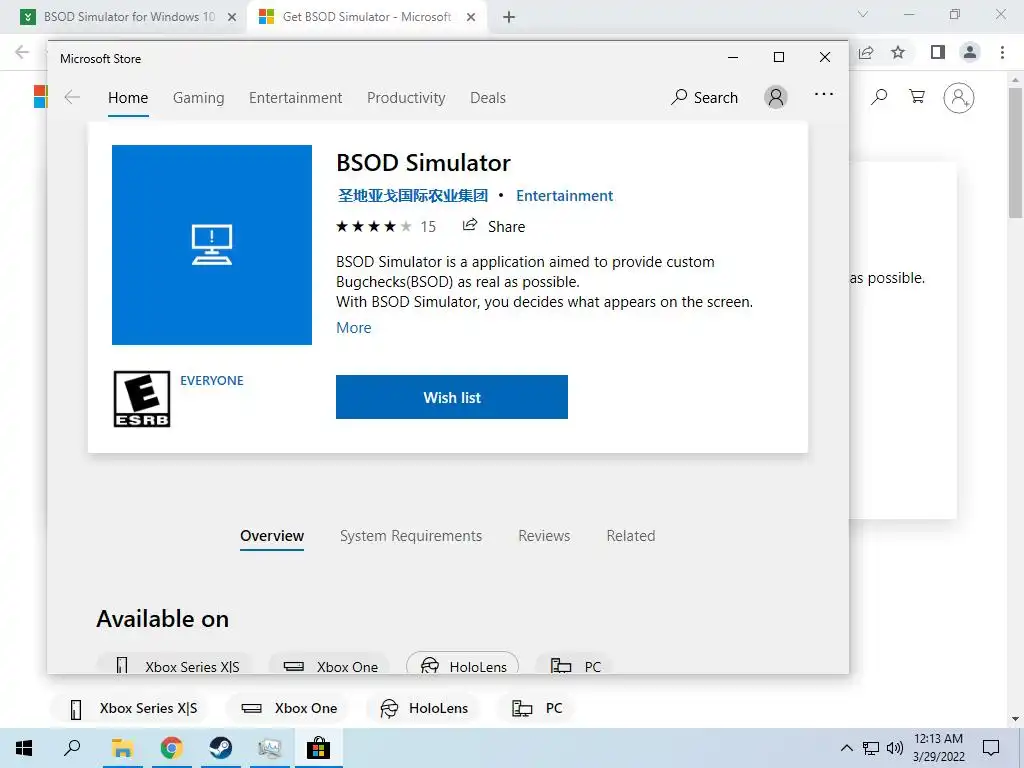Click the Share icon under the title

[470, 225]
